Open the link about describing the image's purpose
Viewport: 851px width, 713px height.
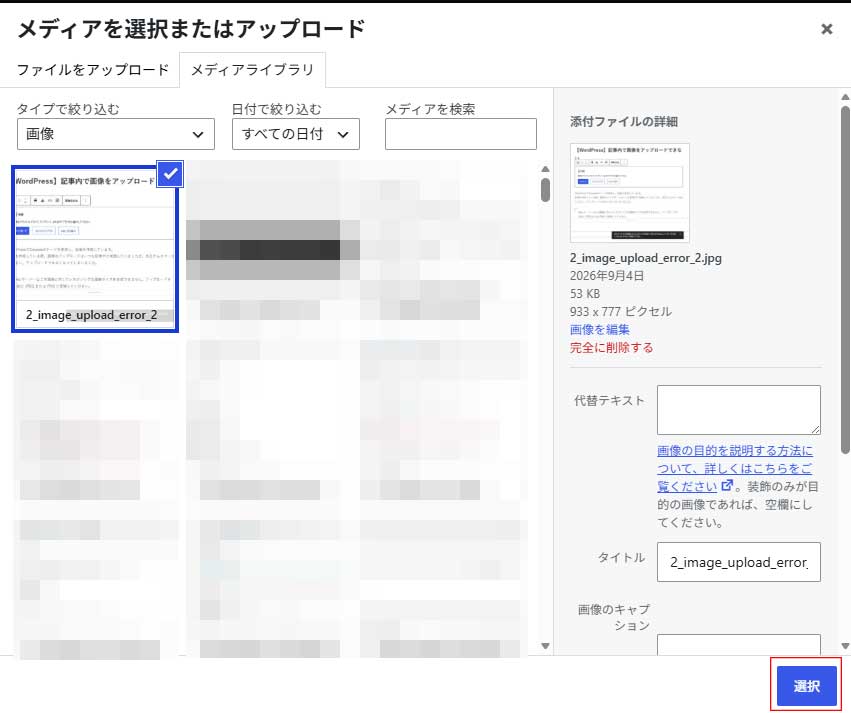(x=734, y=468)
